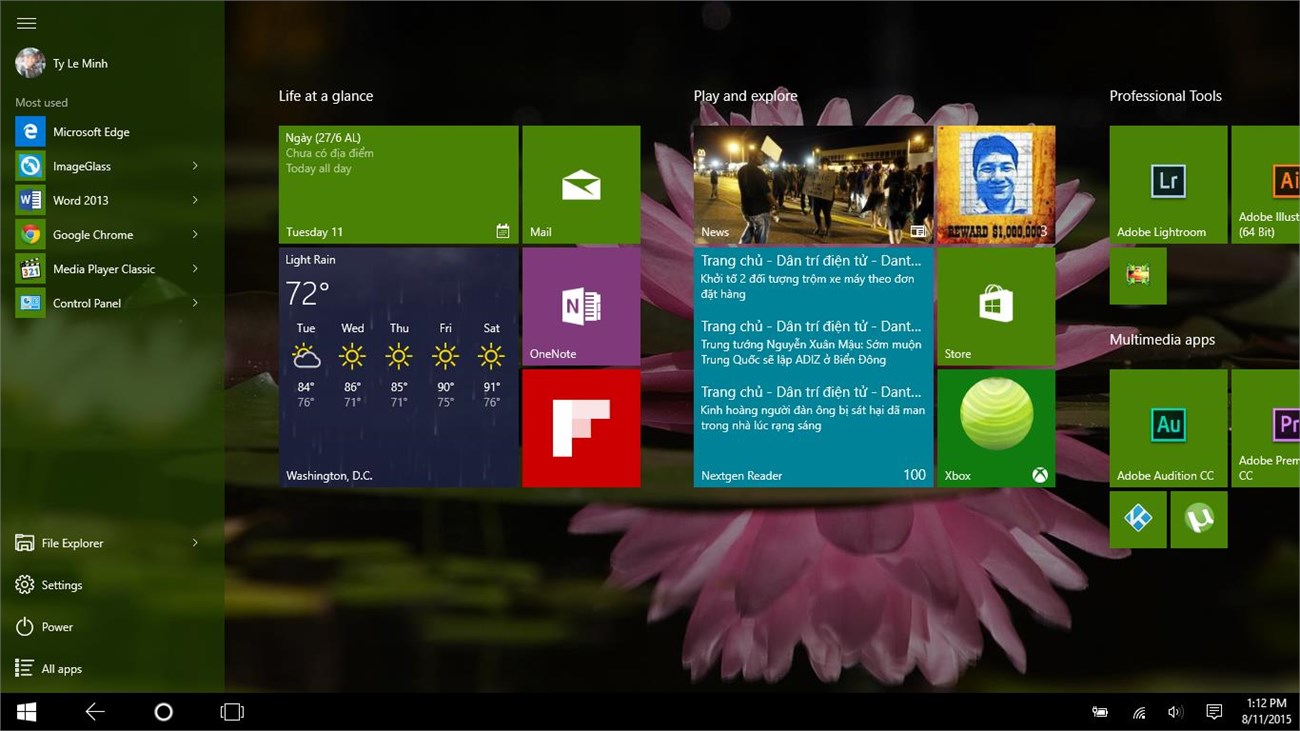The width and height of the screenshot is (1300, 731).
Task: Open the hamburger menu at top left
Action: pyautogui.click(x=26, y=22)
